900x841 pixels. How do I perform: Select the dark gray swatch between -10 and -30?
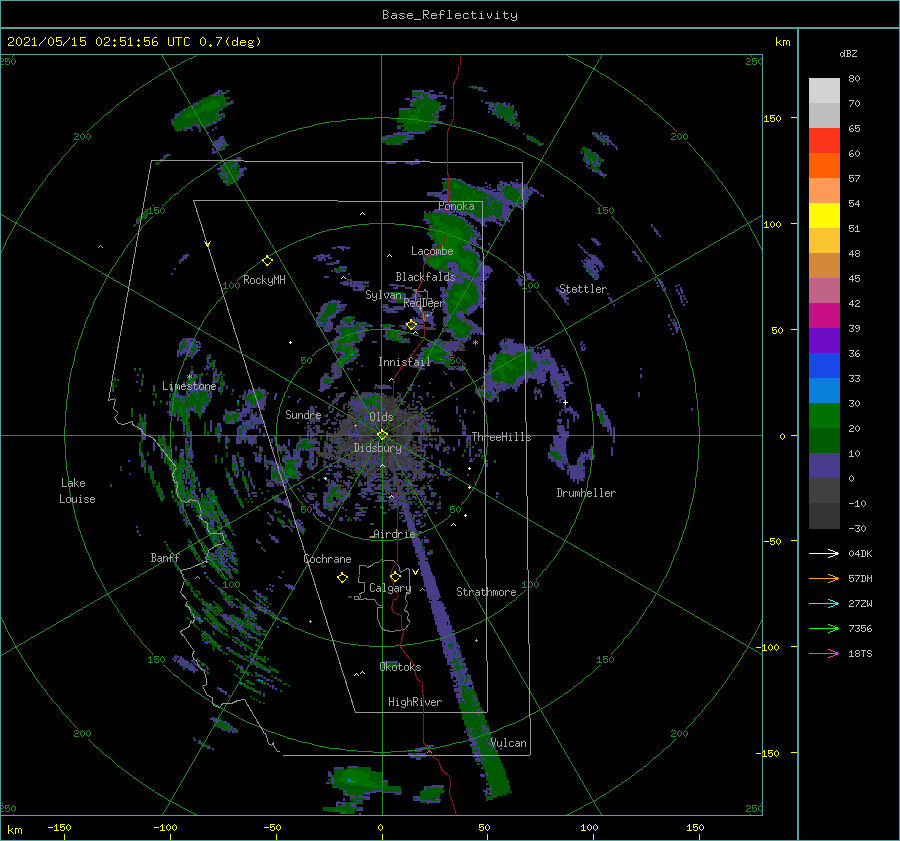coord(824,516)
